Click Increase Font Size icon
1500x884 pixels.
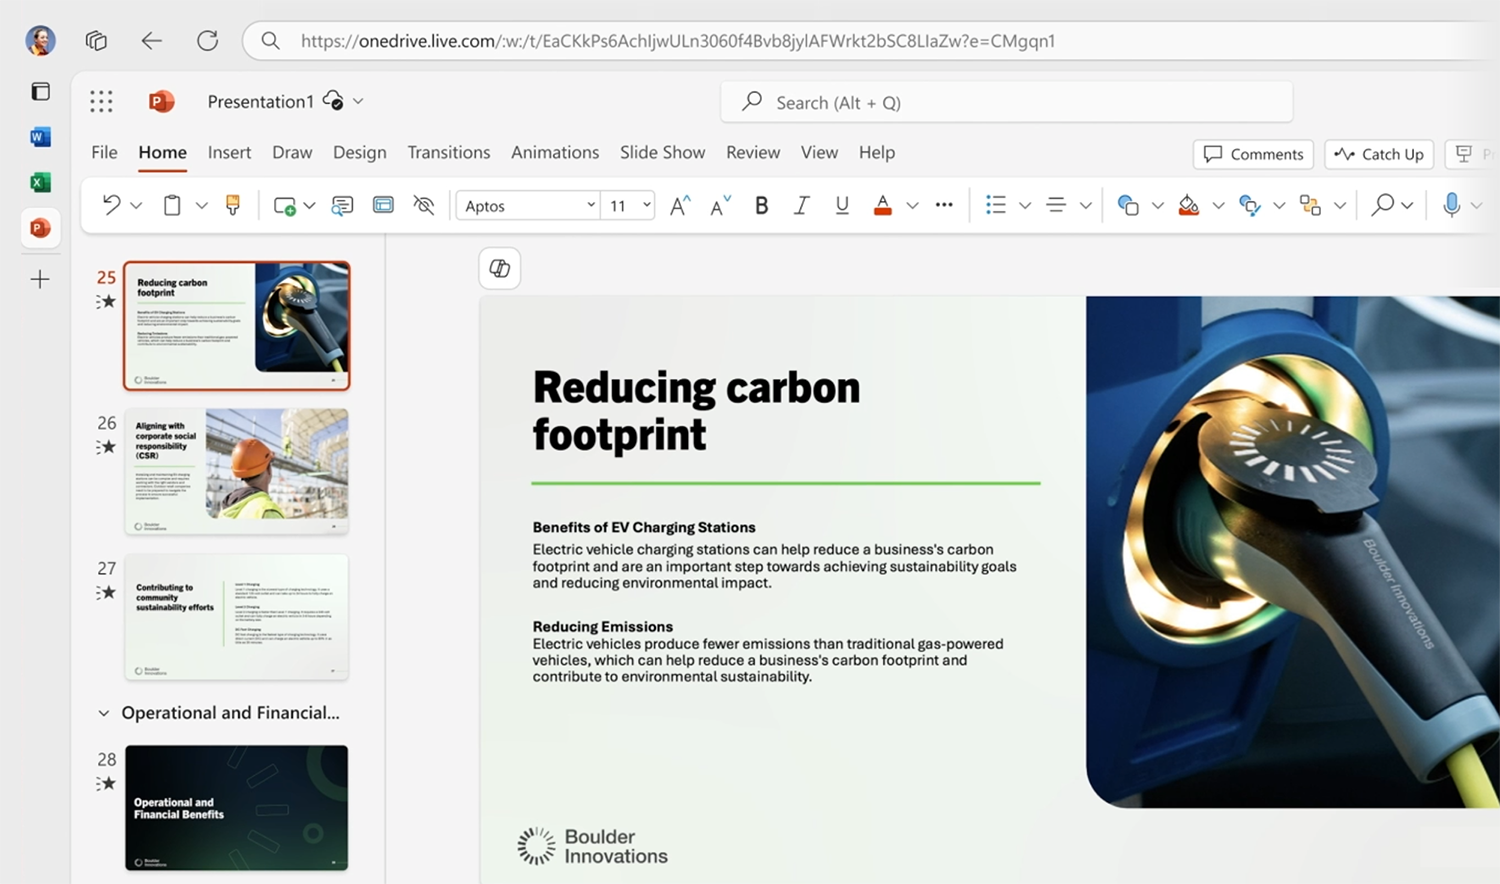(680, 206)
